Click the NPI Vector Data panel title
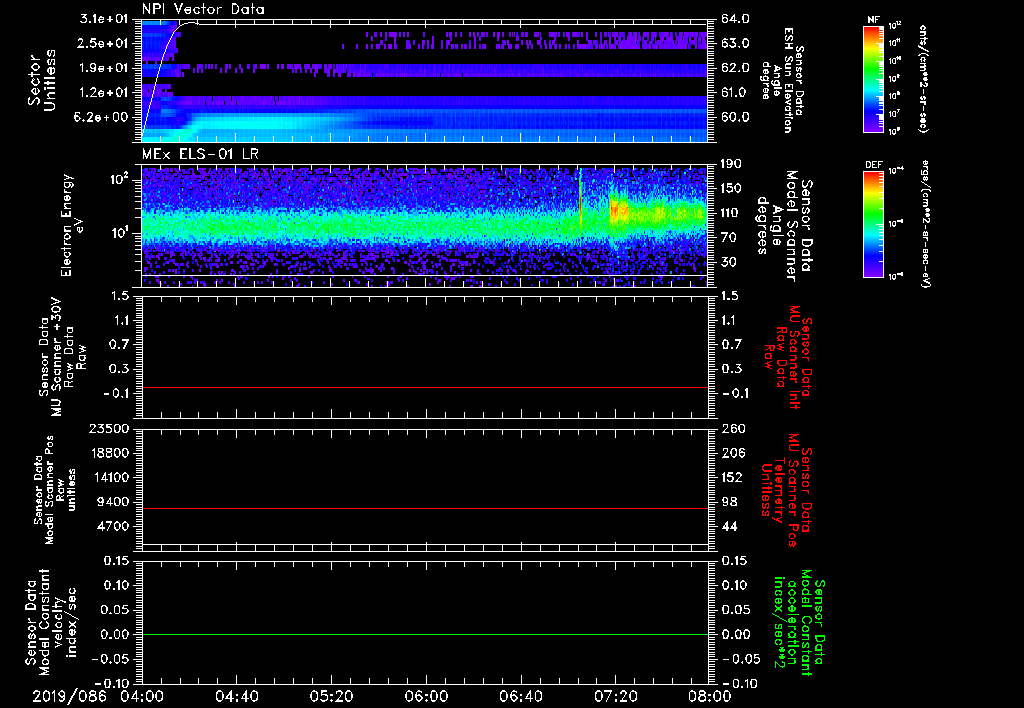The width and height of the screenshot is (1024, 708). point(203,9)
